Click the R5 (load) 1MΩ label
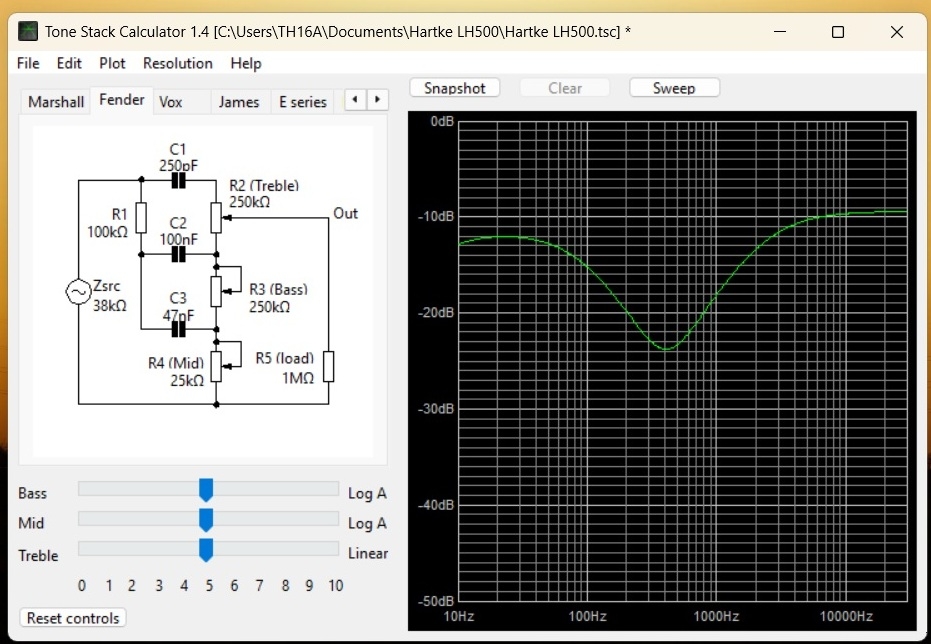931x644 pixels. click(285, 368)
